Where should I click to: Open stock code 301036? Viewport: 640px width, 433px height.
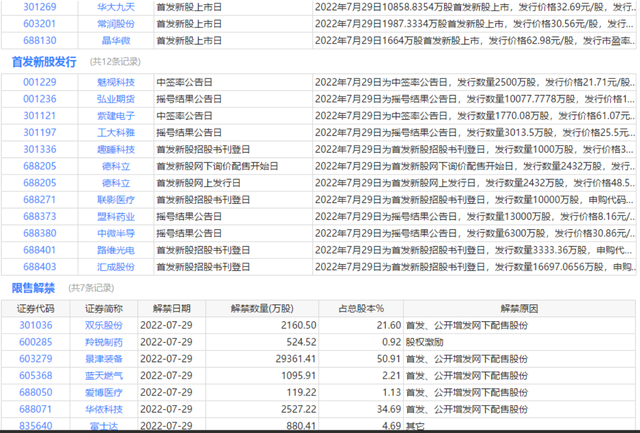pyautogui.click(x=36, y=325)
